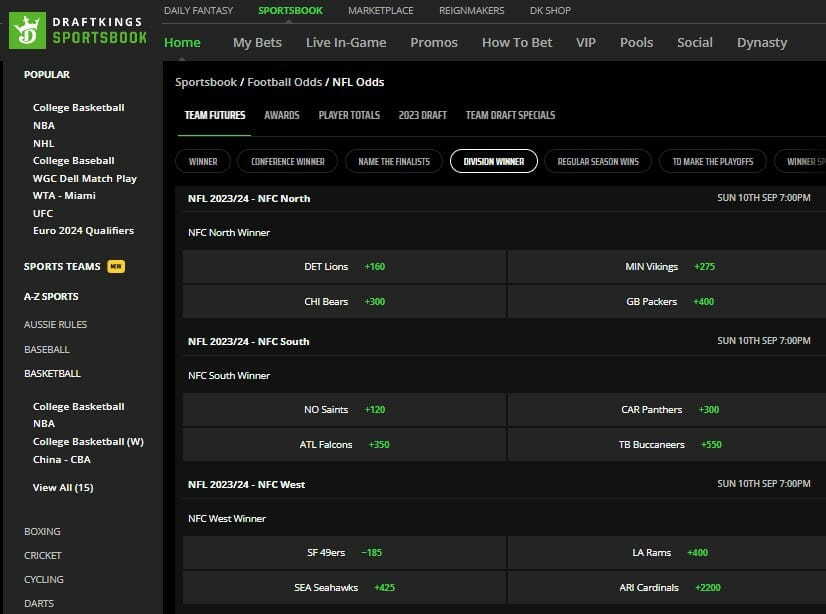Bet on ARI Cardinals +2200

pos(667,588)
